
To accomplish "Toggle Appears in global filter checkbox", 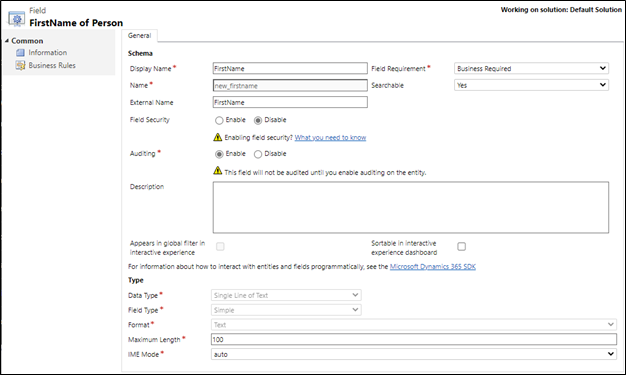I will coord(220,246).
